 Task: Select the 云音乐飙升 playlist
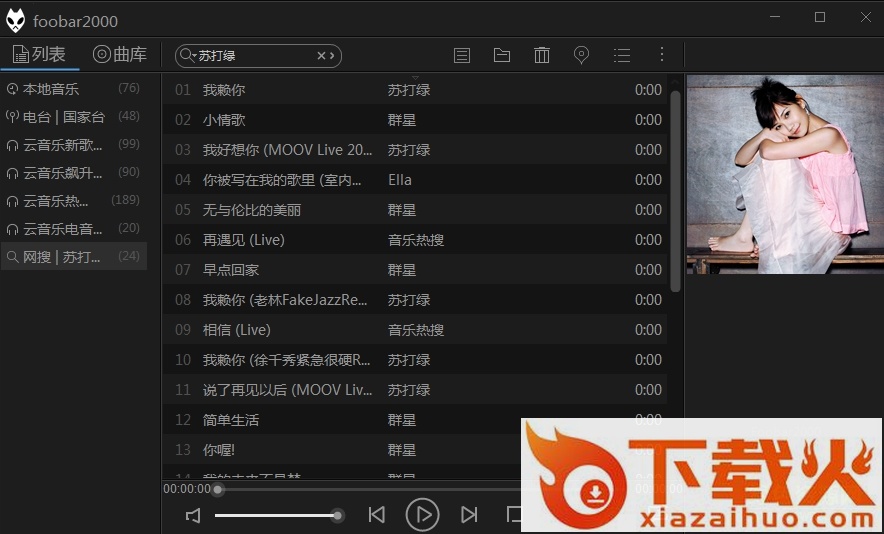click(x=74, y=173)
